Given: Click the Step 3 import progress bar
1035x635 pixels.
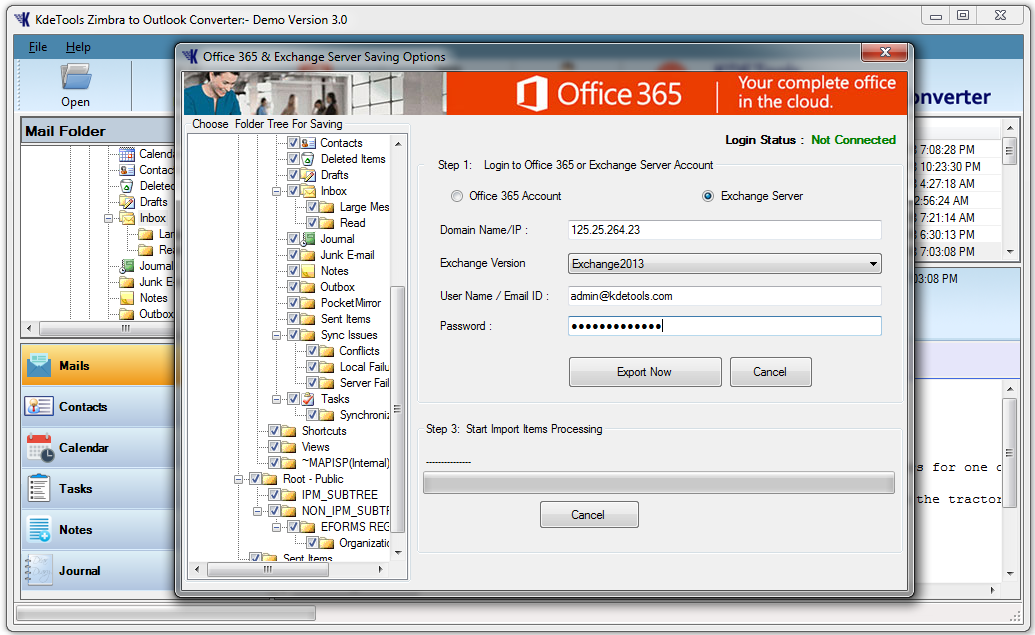Looking at the screenshot, I should coord(658,483).
